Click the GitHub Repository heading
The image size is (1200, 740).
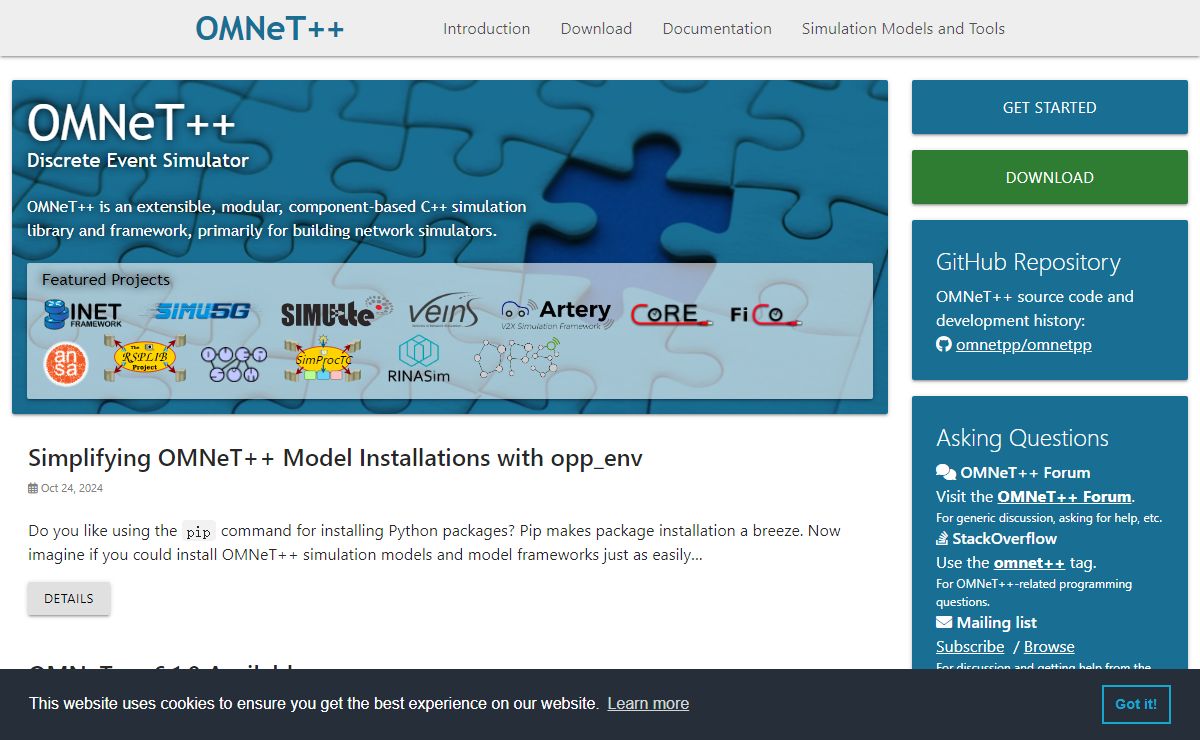click(1028, 263)
